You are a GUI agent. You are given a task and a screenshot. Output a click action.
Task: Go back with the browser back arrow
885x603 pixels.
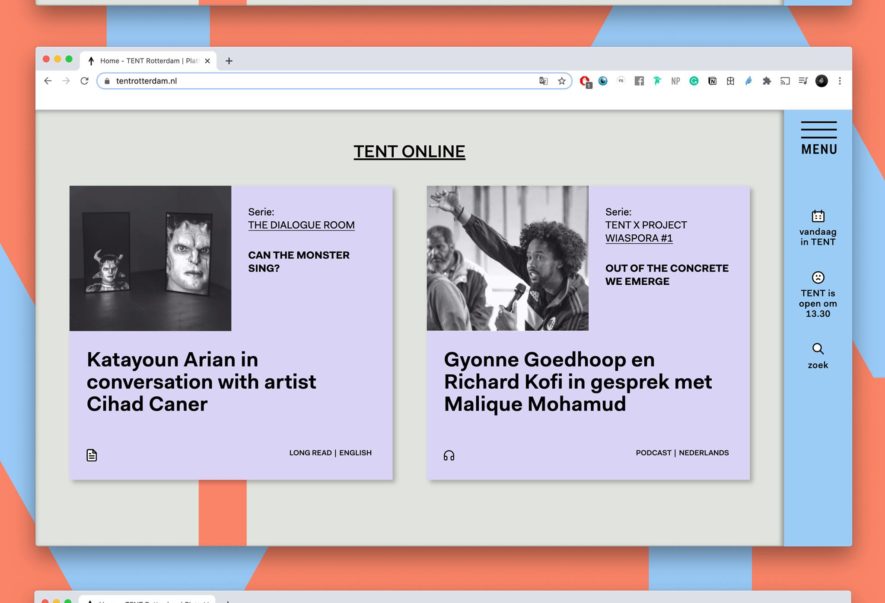click(48, 81)
